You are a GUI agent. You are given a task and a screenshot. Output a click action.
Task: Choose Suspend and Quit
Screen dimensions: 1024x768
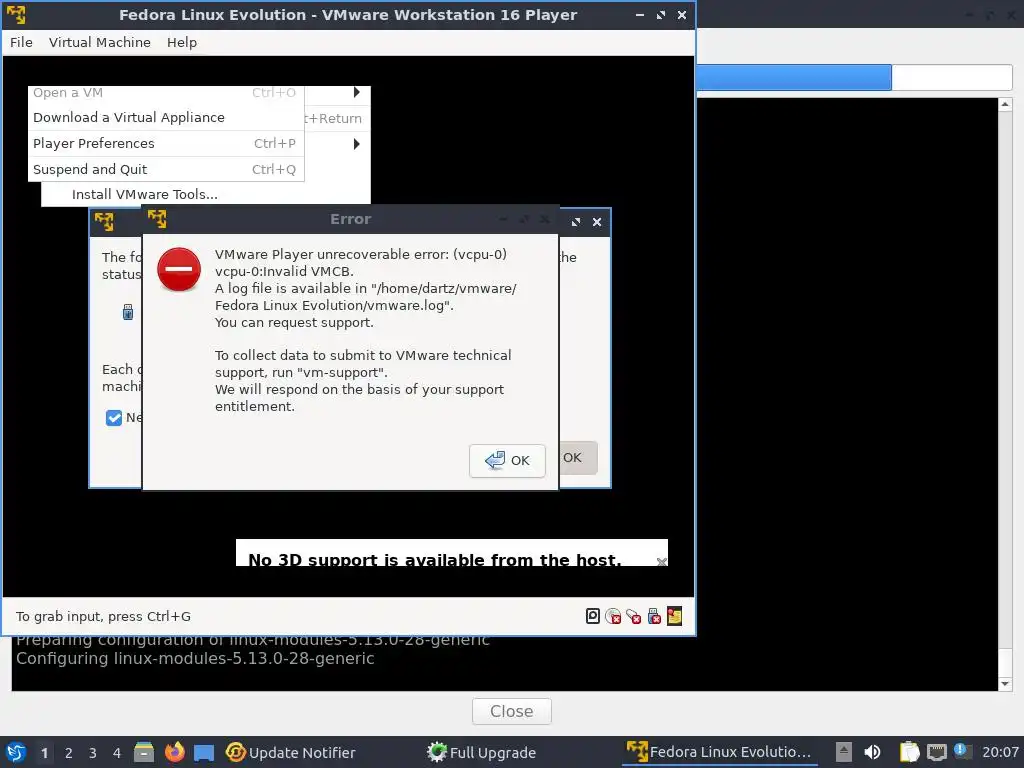click(x=166, y=169)
